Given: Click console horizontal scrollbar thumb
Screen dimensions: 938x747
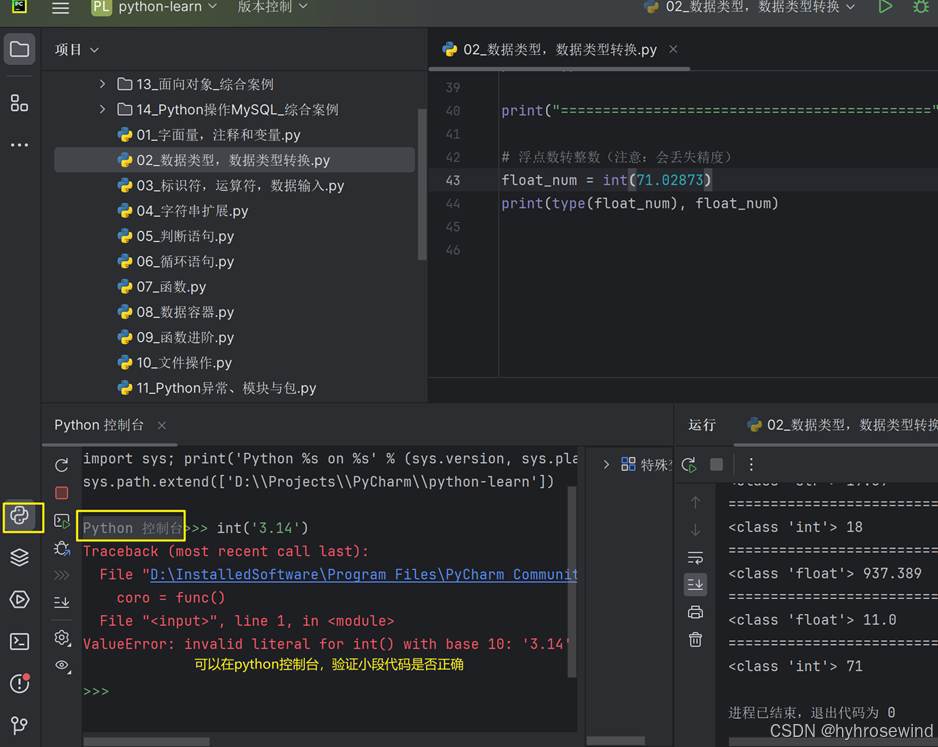Looking at the screenshot, I should (x=147, y=742).
